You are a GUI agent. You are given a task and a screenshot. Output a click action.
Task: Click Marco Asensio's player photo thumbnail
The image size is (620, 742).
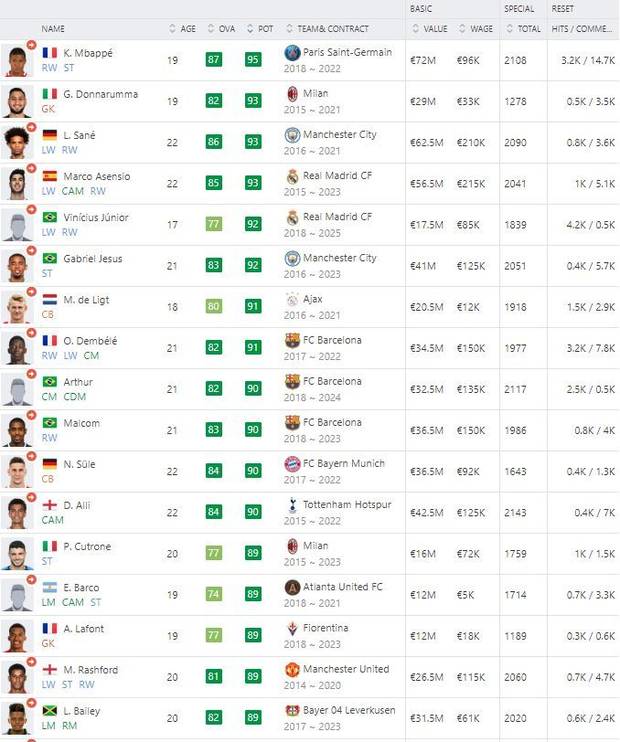[x=17, y=184]
